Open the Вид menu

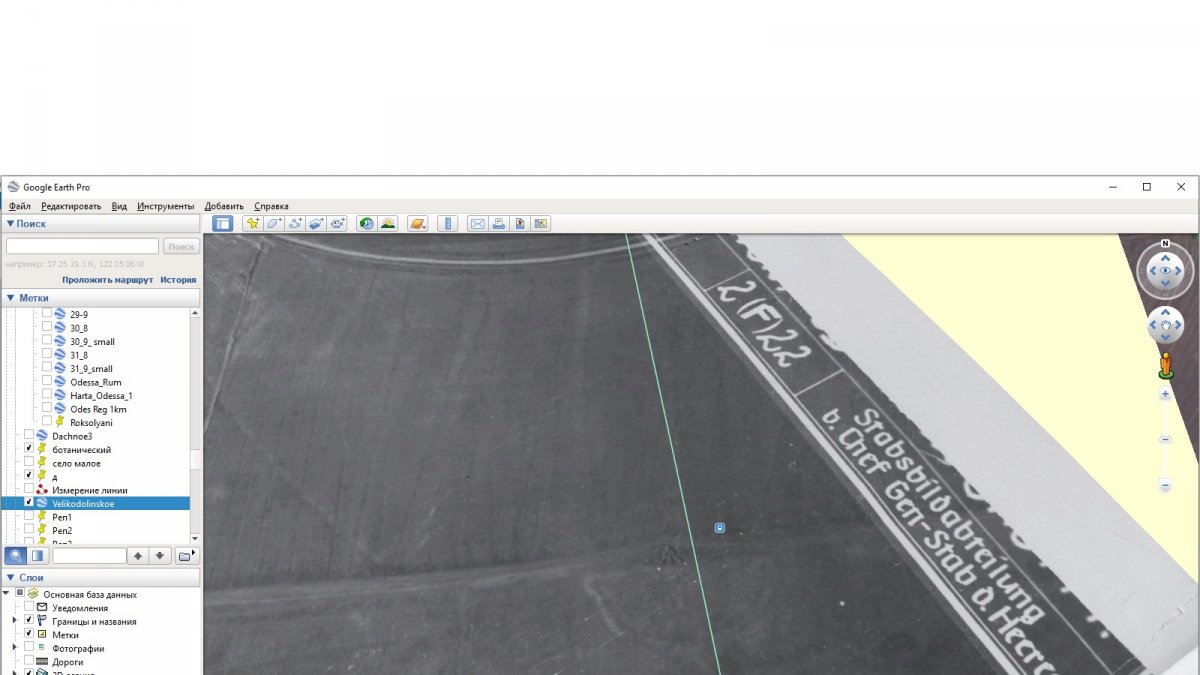point(119,206)
